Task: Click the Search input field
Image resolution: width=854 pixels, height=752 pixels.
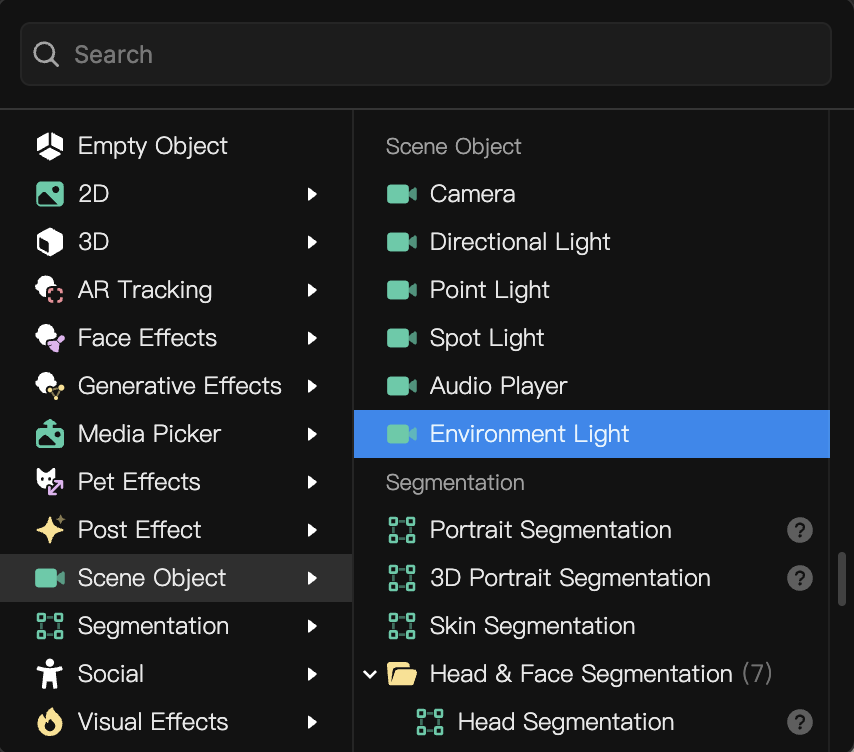Action: (426, 54)
